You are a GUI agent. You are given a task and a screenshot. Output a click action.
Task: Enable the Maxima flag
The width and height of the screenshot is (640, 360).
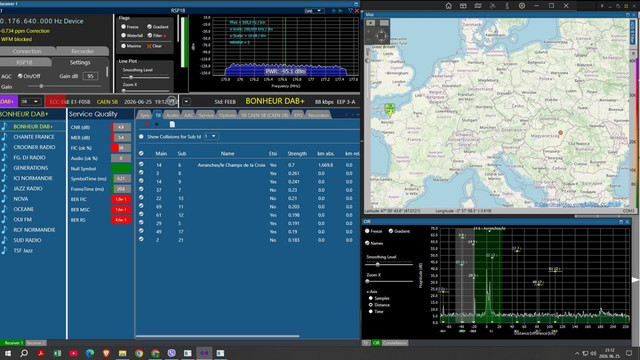(123, 46)
